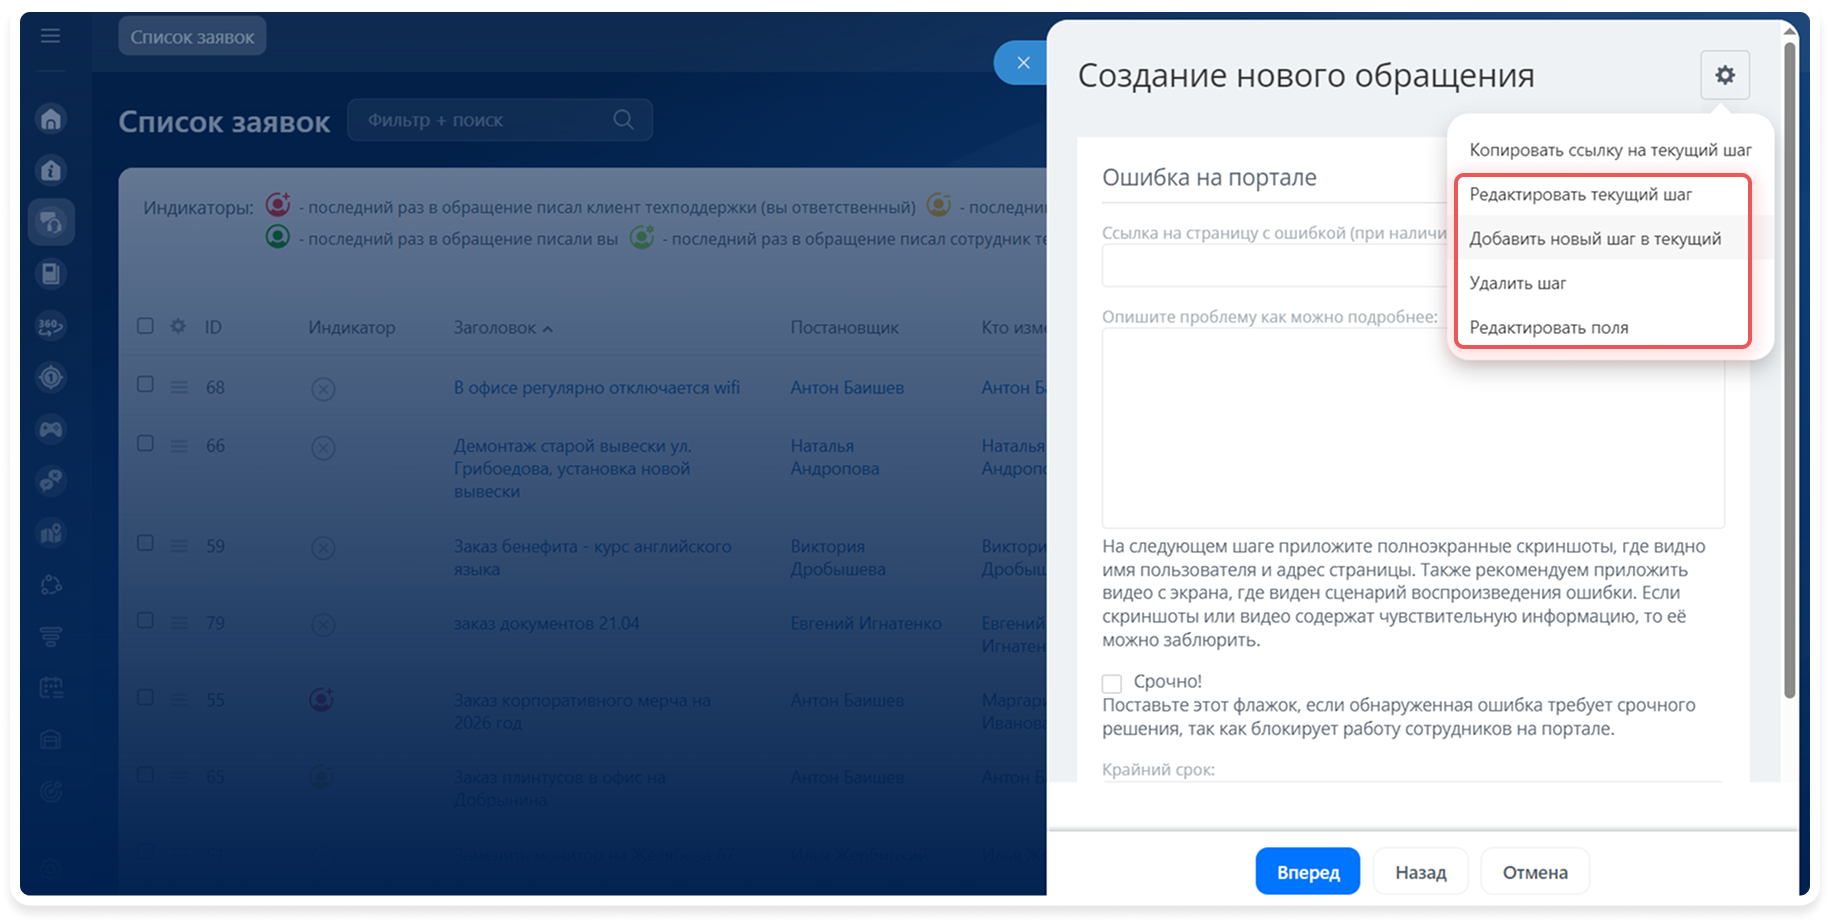1830x924 pixels.
Task: Click the Постановщик column header
Action: tap(845, 327)
